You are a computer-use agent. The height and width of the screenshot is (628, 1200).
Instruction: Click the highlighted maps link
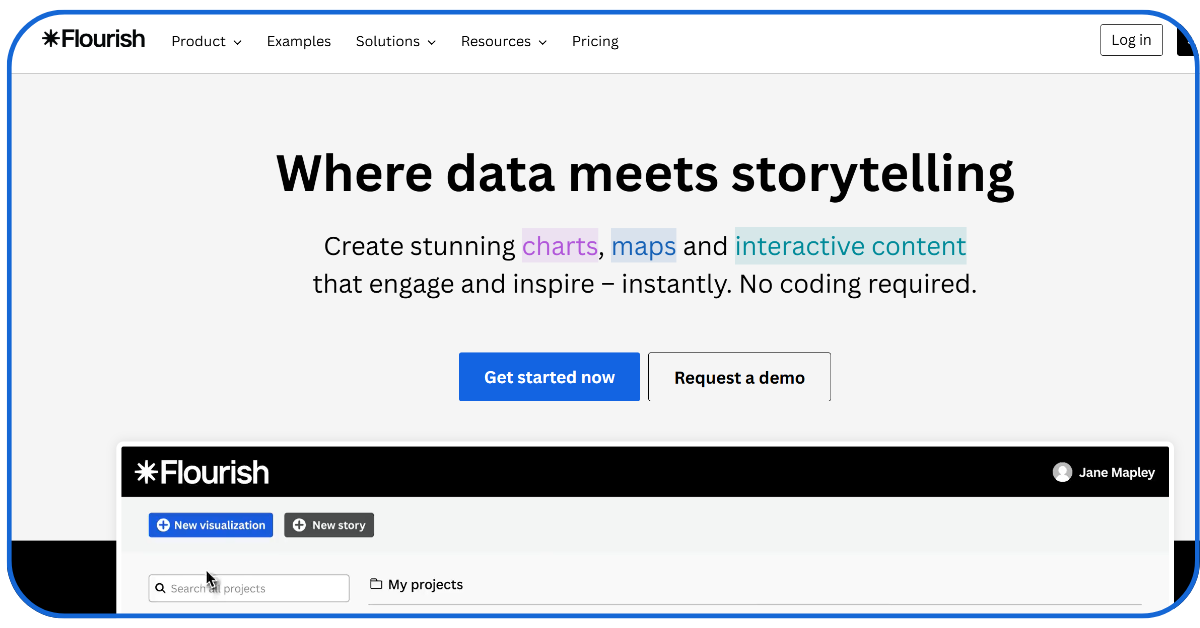click(643, 246)
